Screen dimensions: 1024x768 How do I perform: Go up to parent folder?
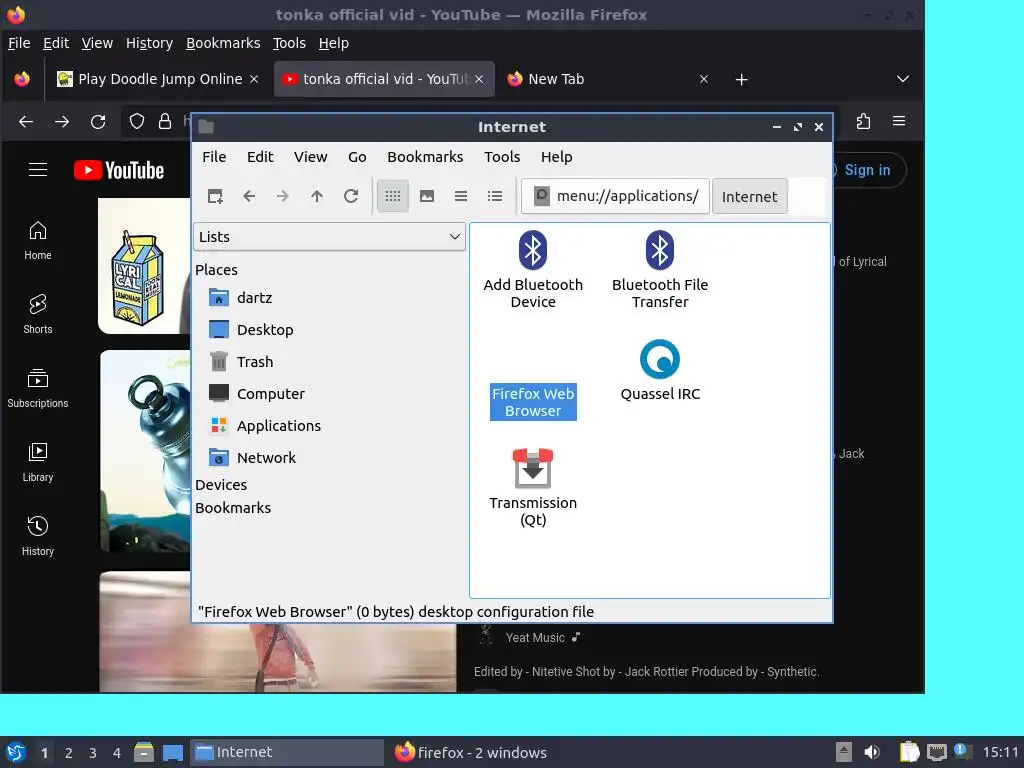(317, 196)
